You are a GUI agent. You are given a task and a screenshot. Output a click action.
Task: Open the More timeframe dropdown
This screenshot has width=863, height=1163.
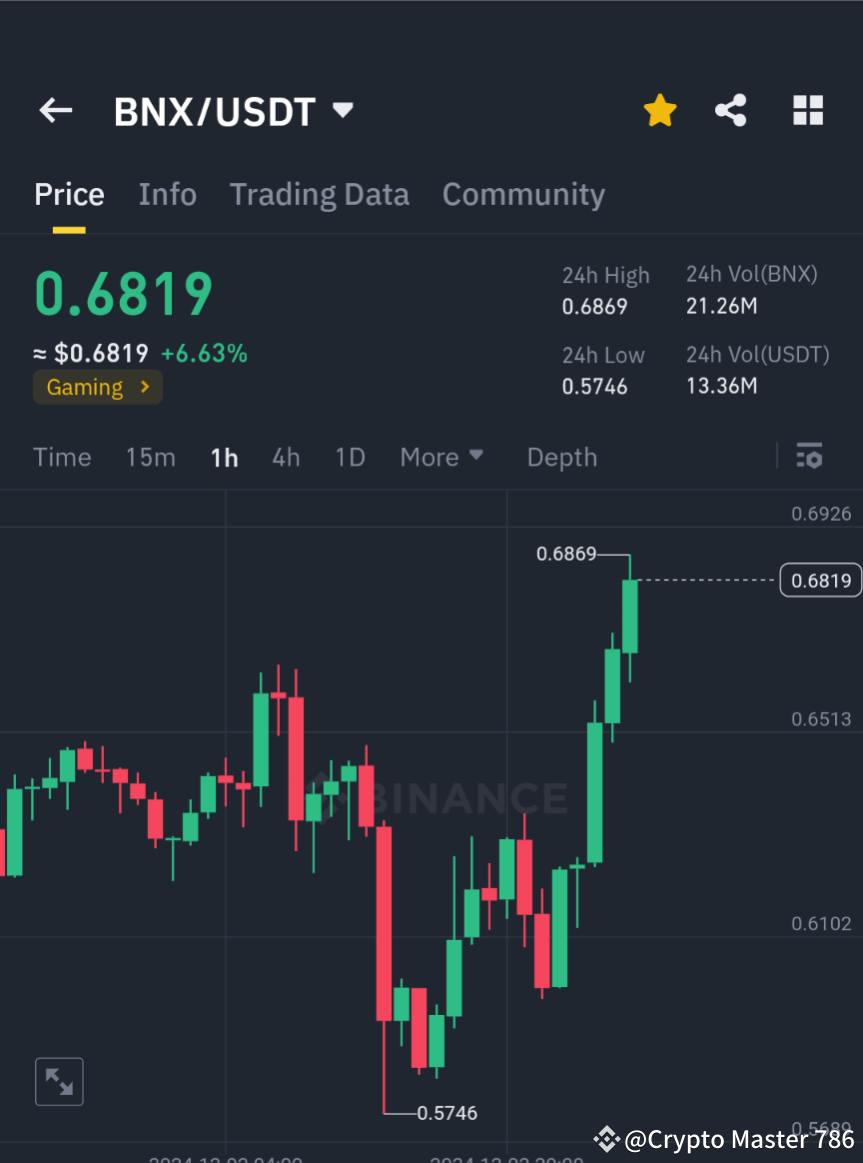(441, 457)
